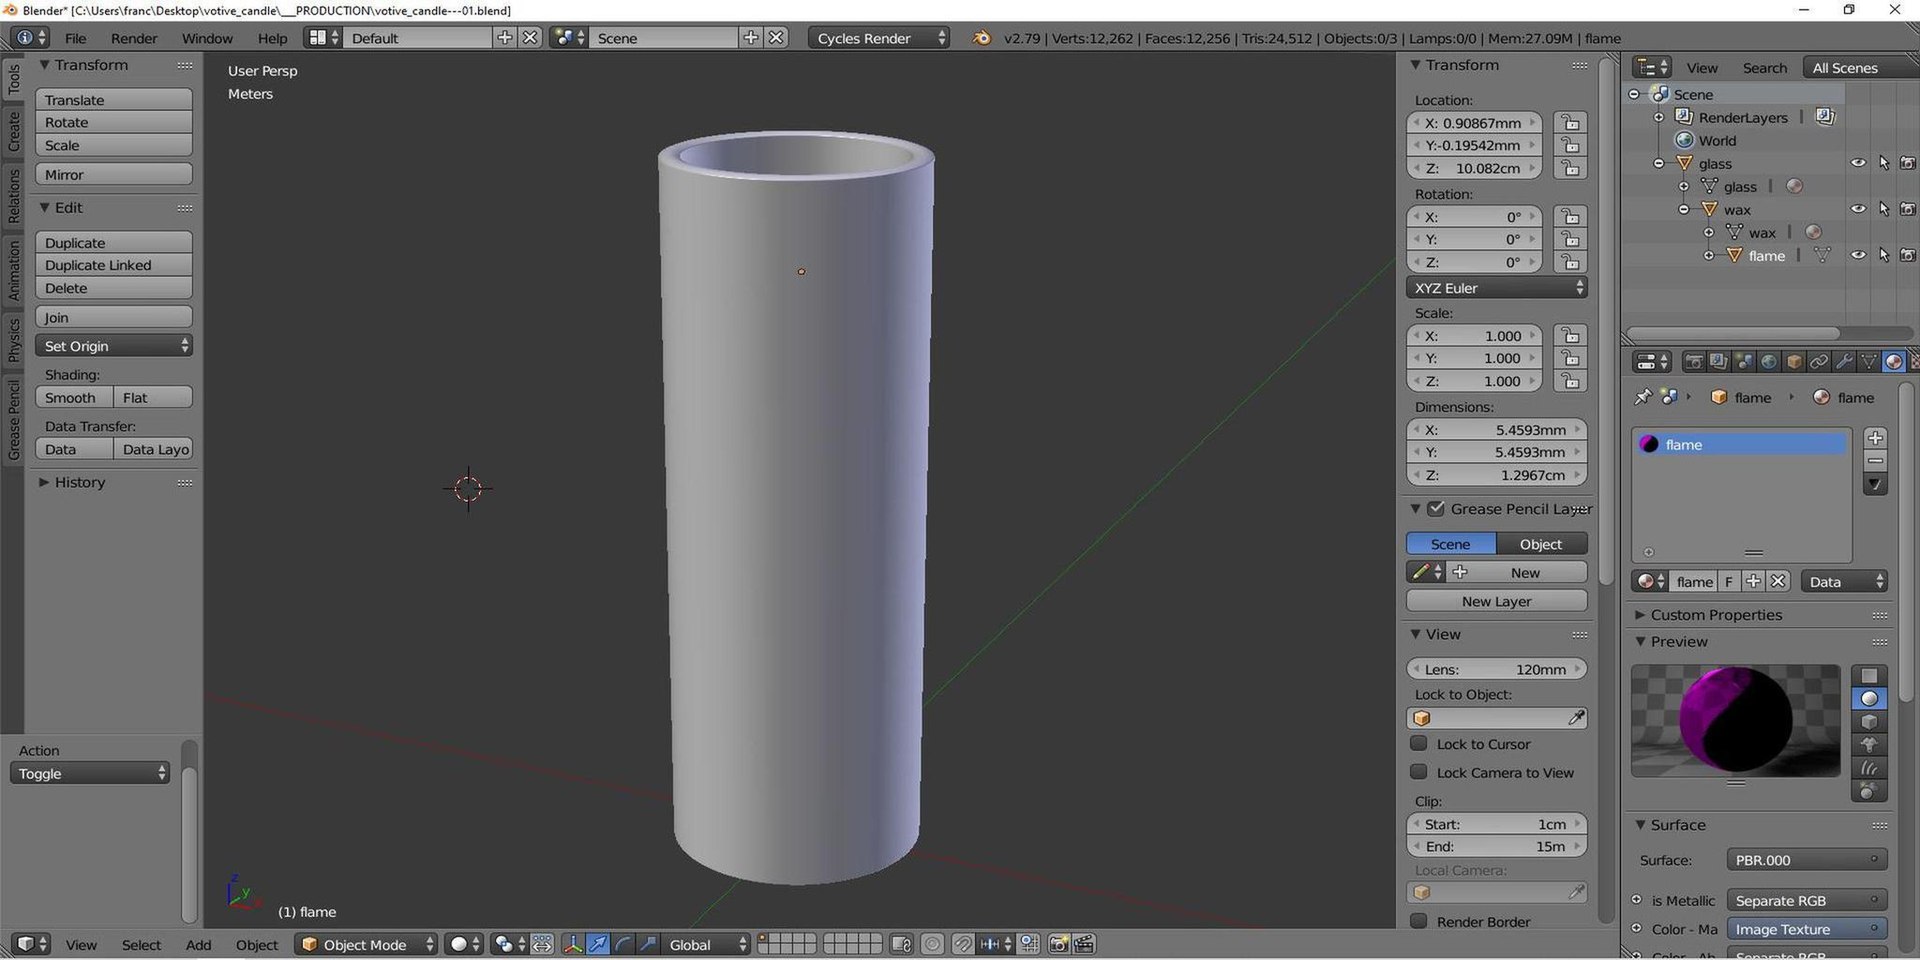Image resolution: width=1920 pixels, height=960 pixels.
Task: Open the Object properties tab (orange cube)
Action: 1794,361
